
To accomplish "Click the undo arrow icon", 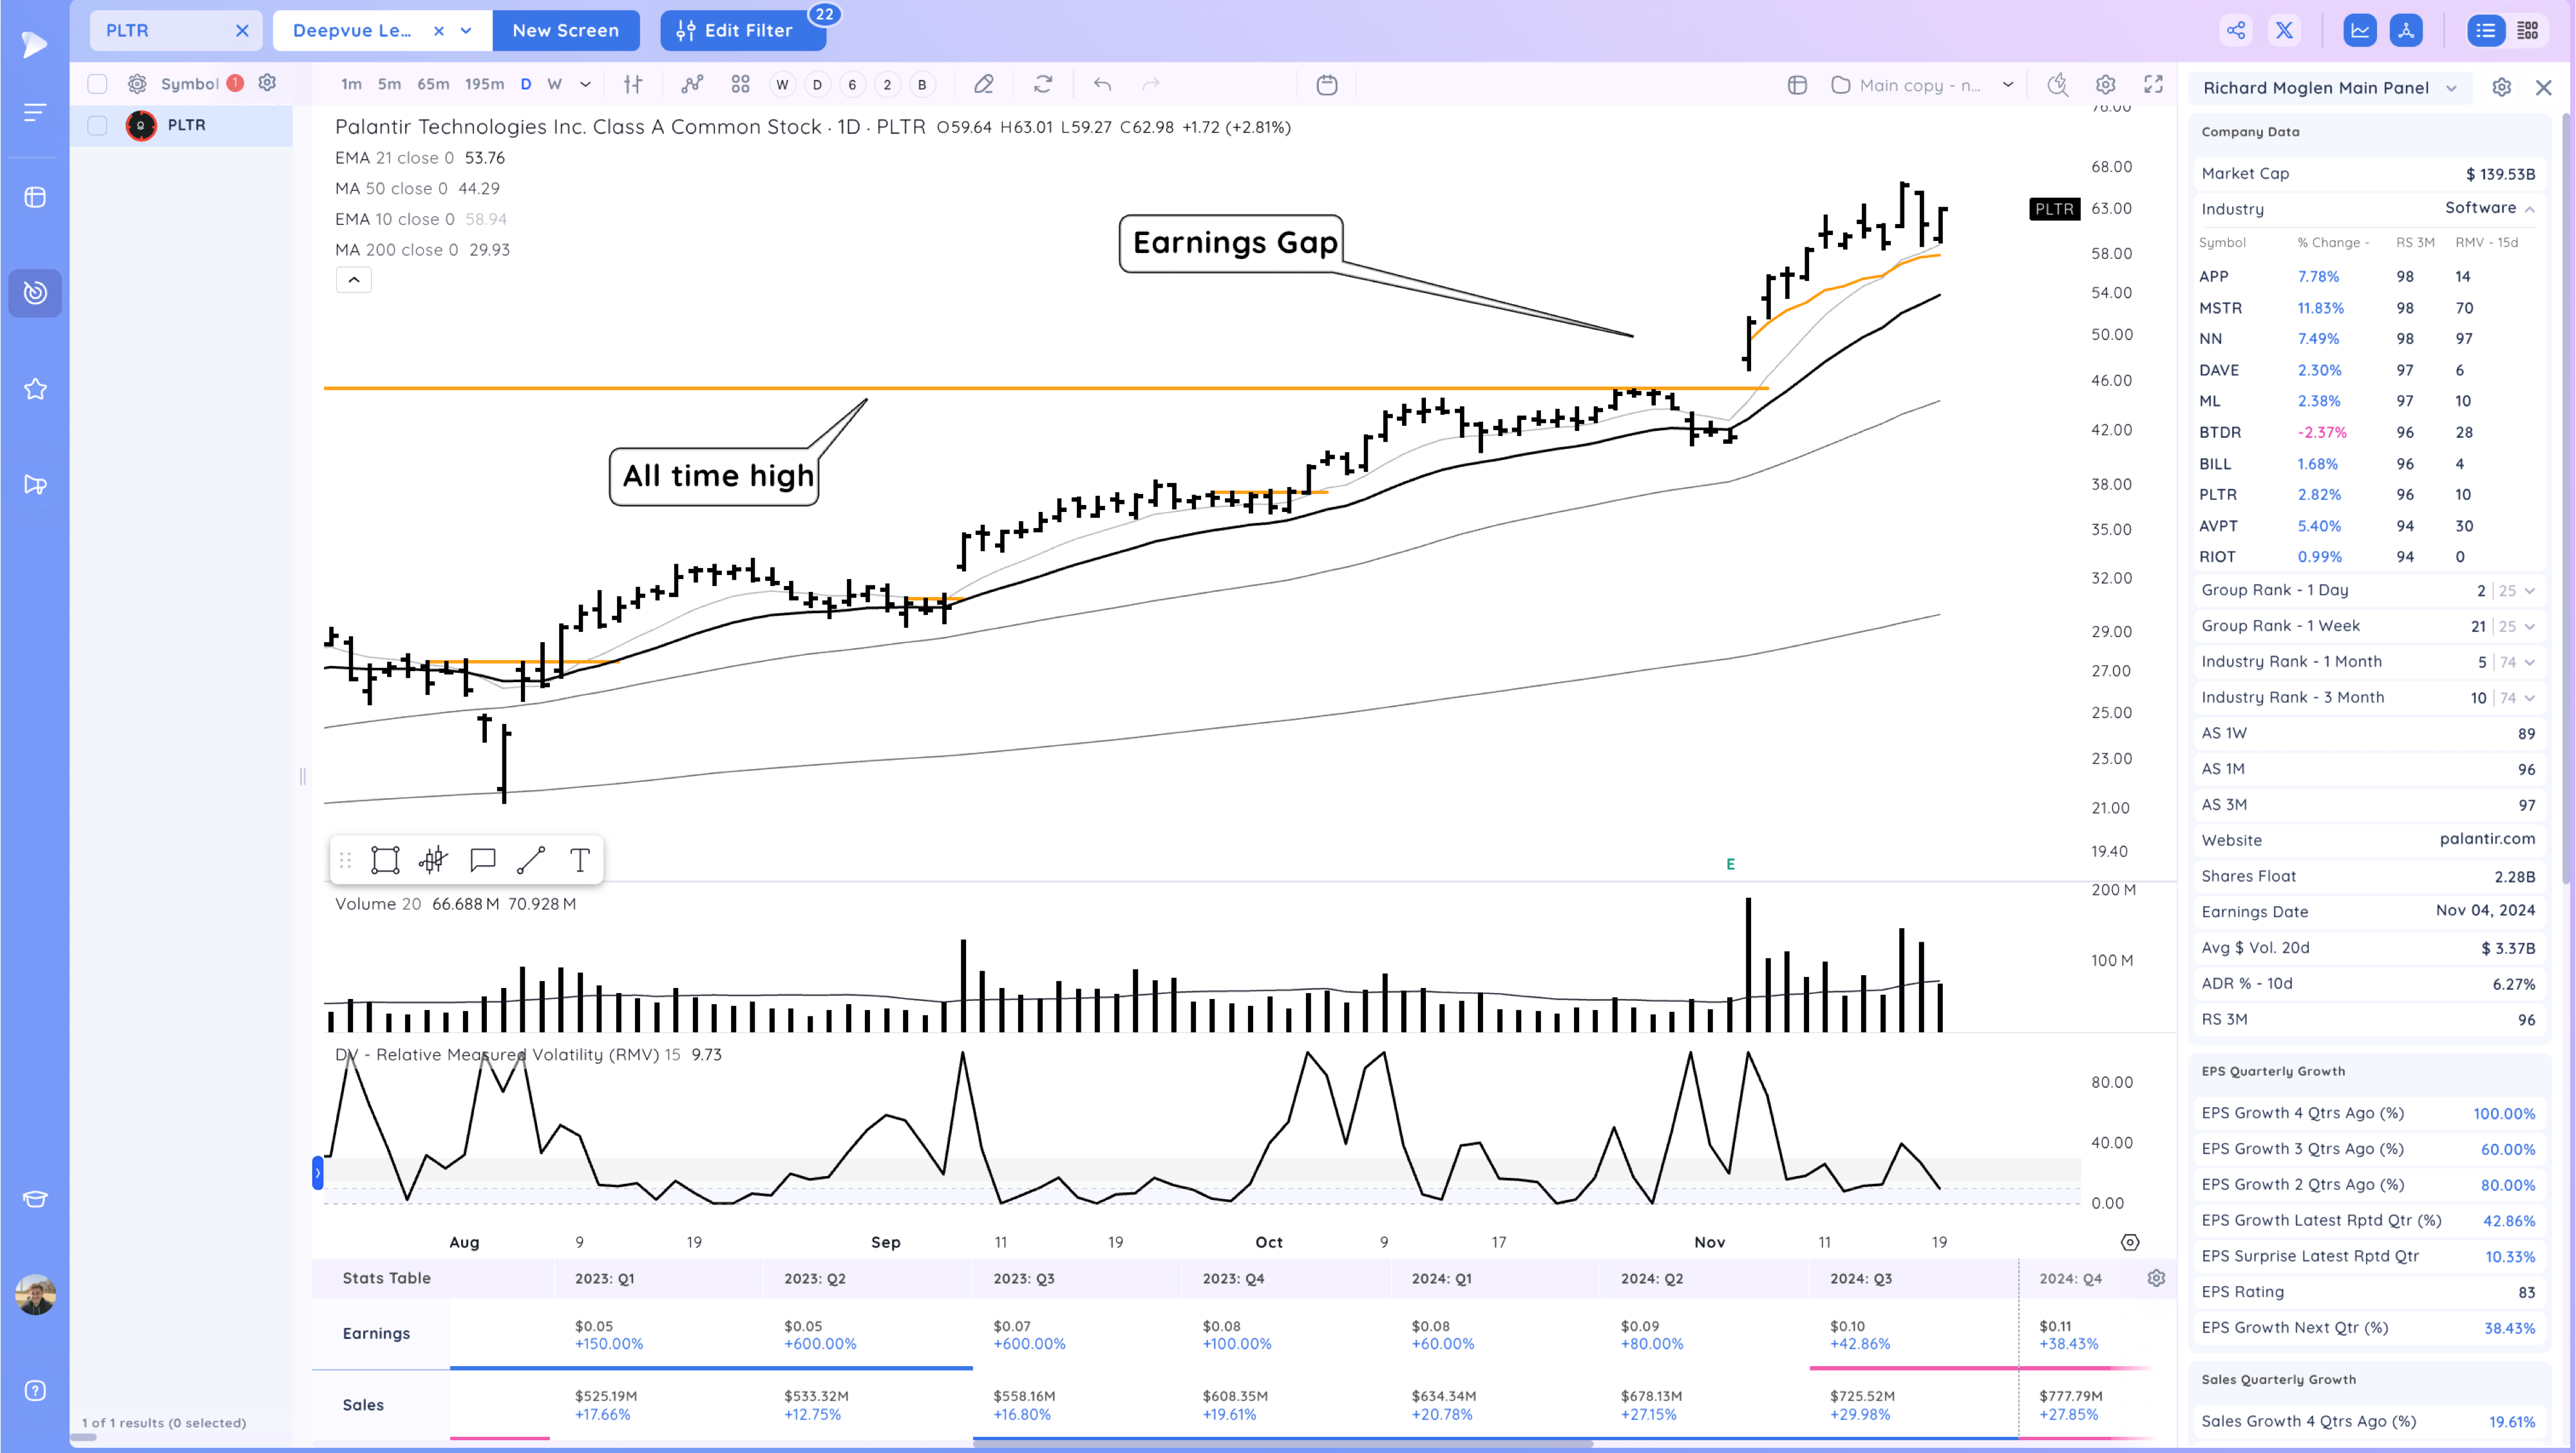I will 1102,85.
